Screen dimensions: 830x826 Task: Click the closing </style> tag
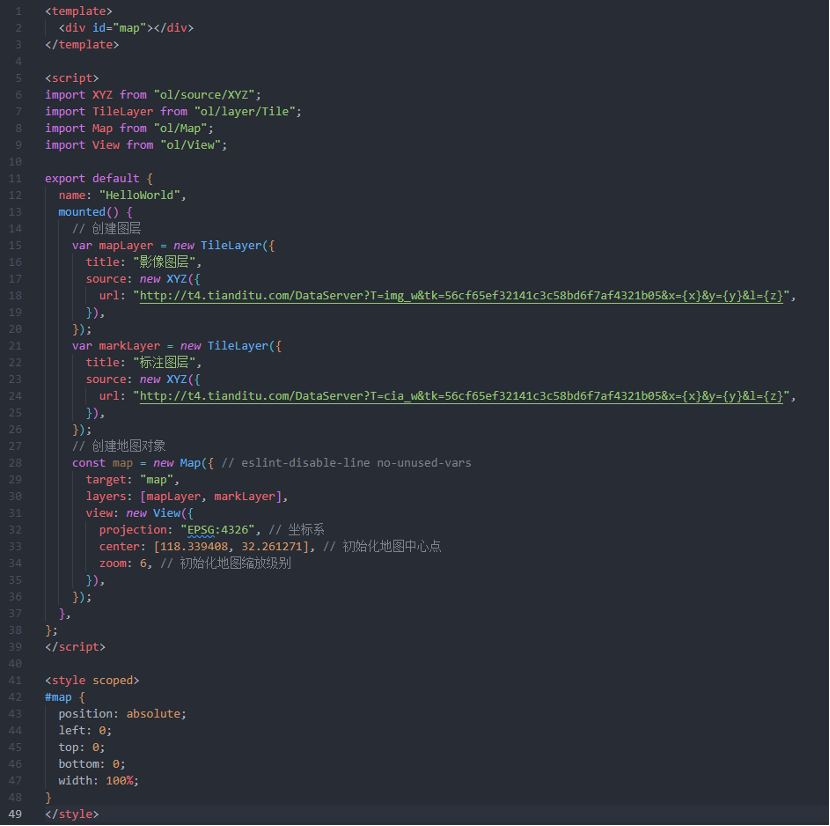[x=71, y=814]
